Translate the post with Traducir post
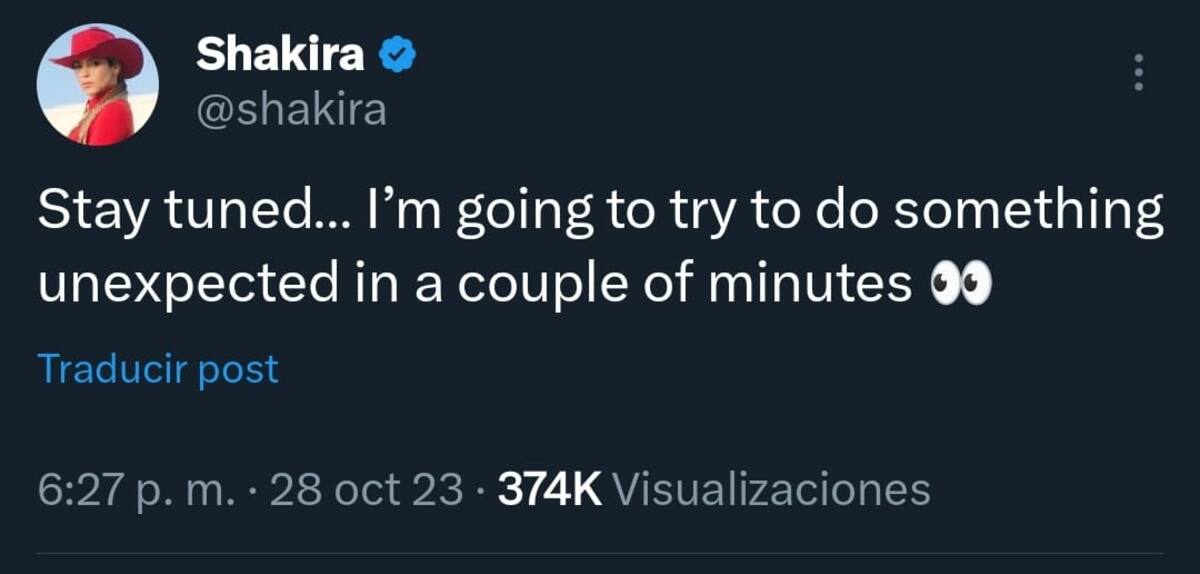This screenshot has width=1200, height=574. (158, 369)
